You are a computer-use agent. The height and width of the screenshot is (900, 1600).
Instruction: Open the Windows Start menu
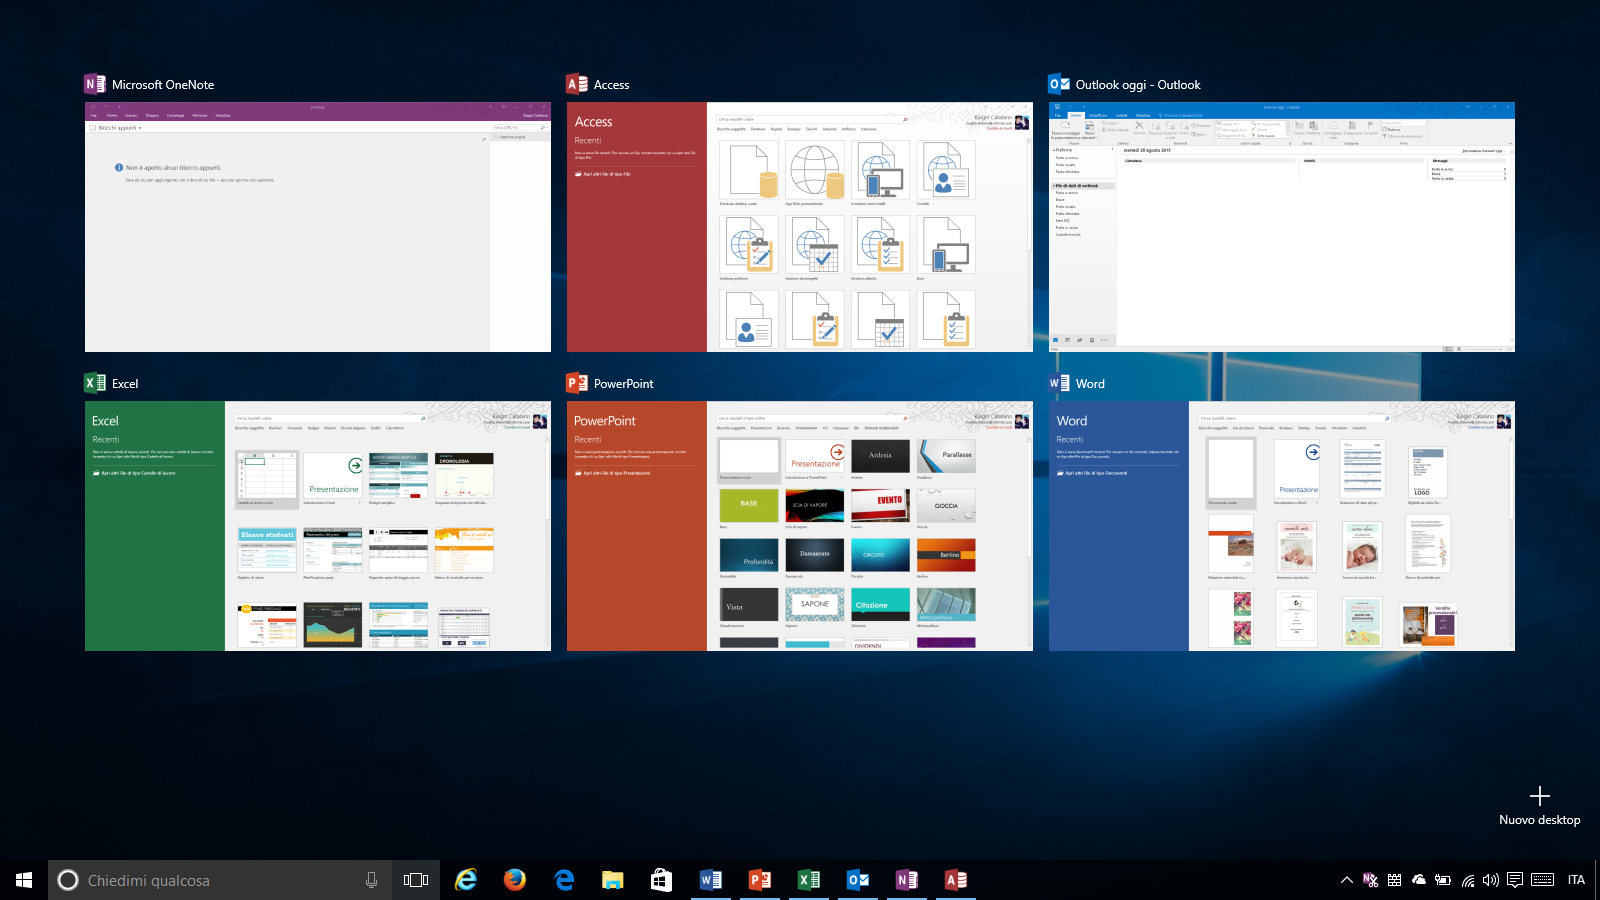(24, 880)
